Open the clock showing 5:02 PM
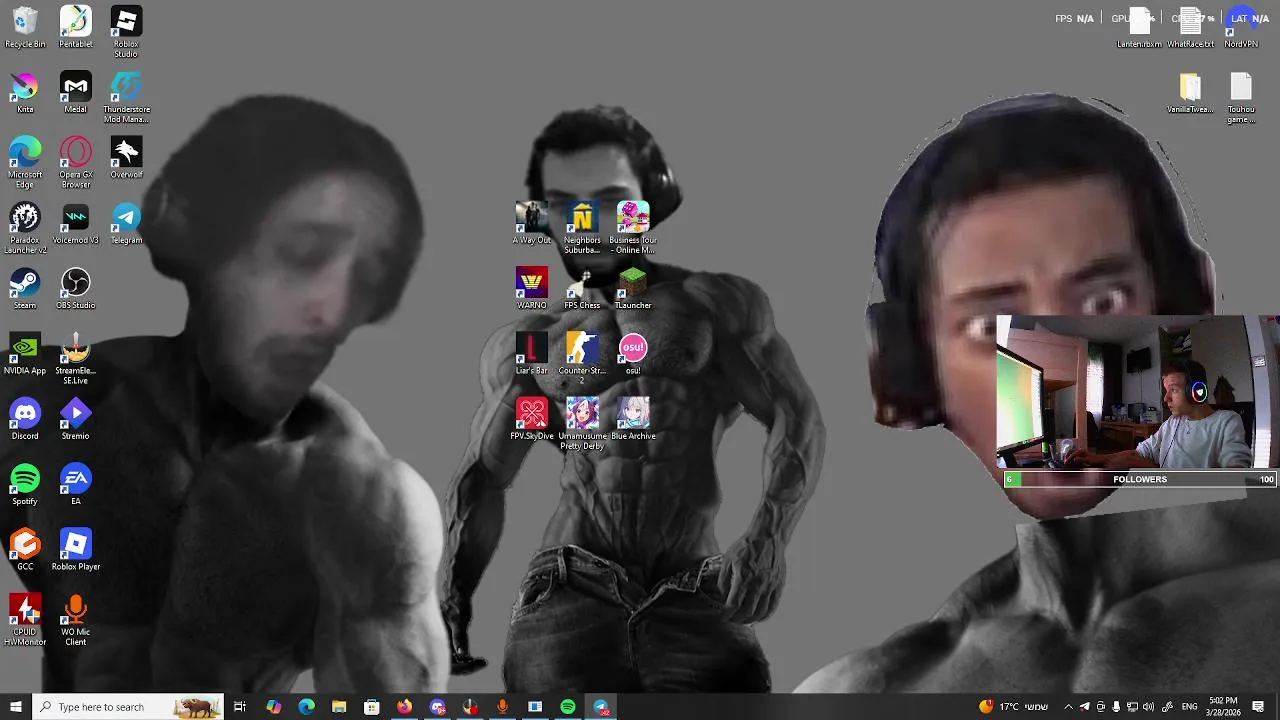This screenshot has width=1280, height=720. click(1223, 707)
